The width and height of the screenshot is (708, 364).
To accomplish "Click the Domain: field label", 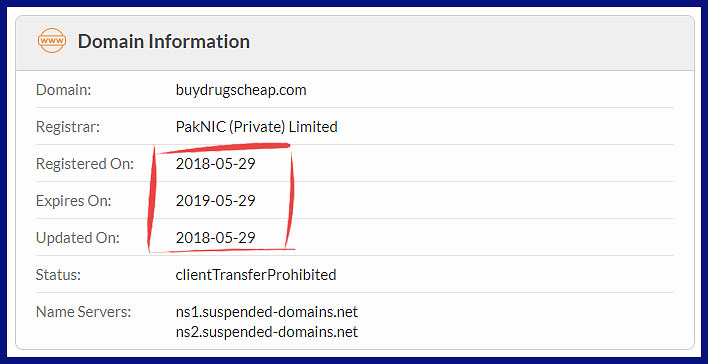I will pos(64,90).
